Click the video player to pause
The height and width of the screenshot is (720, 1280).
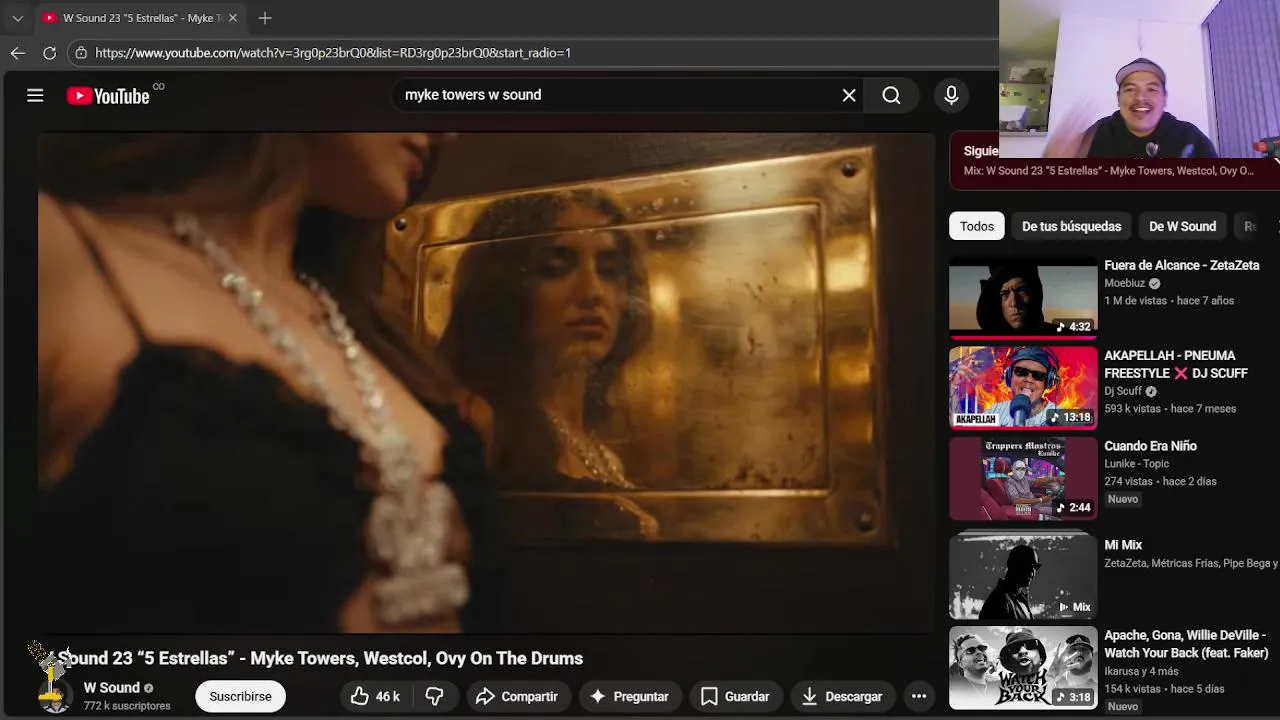click(x=486, y=382)
